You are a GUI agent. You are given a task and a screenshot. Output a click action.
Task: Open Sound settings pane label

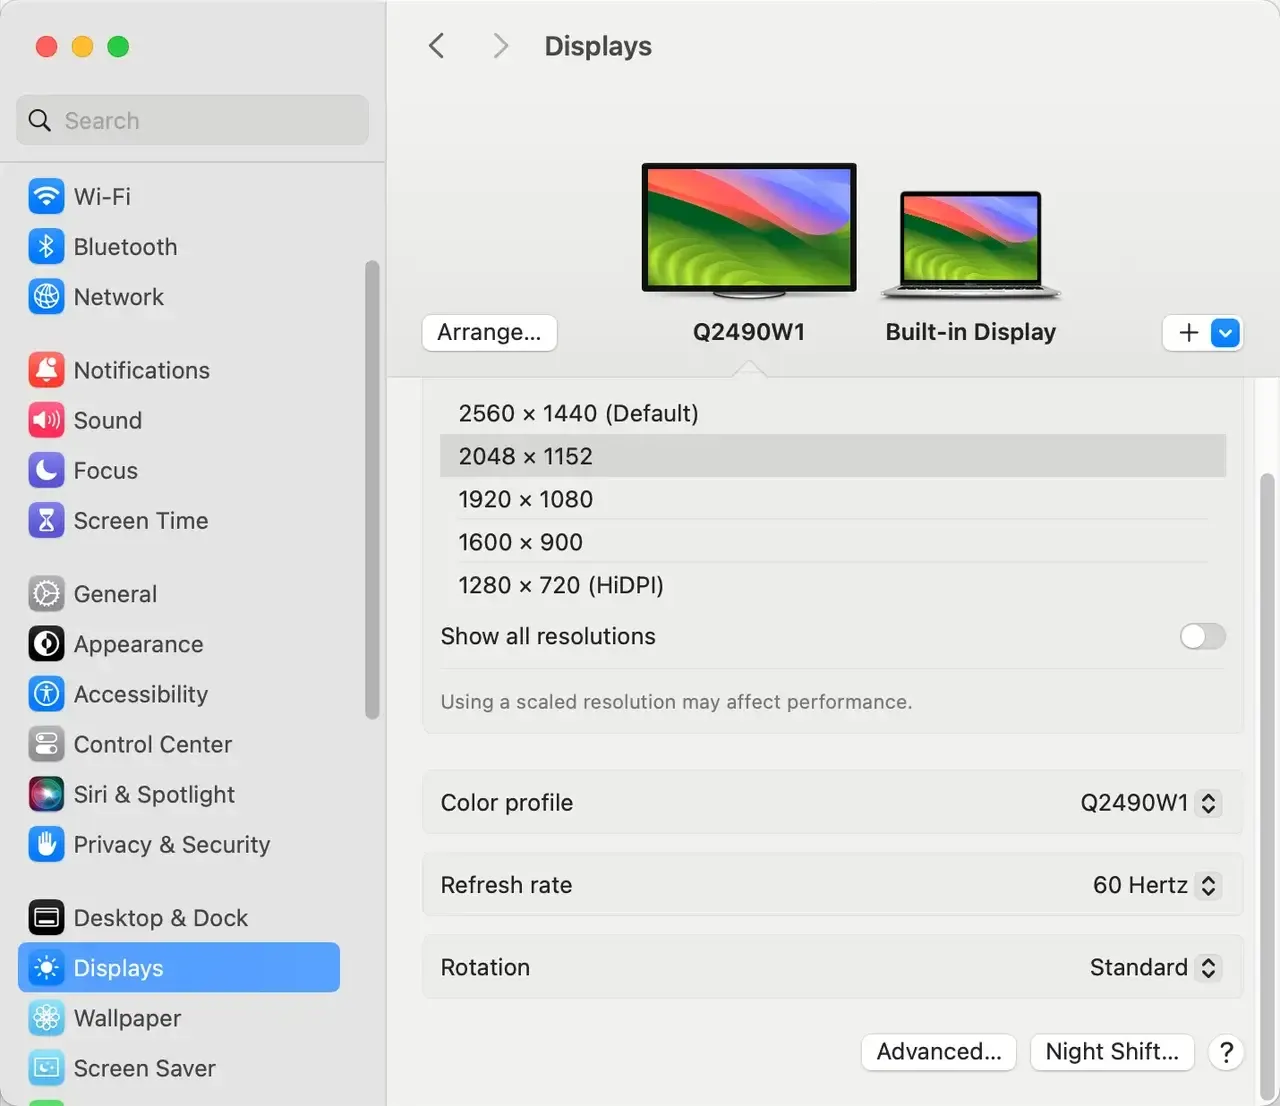(x=107, y=420)
